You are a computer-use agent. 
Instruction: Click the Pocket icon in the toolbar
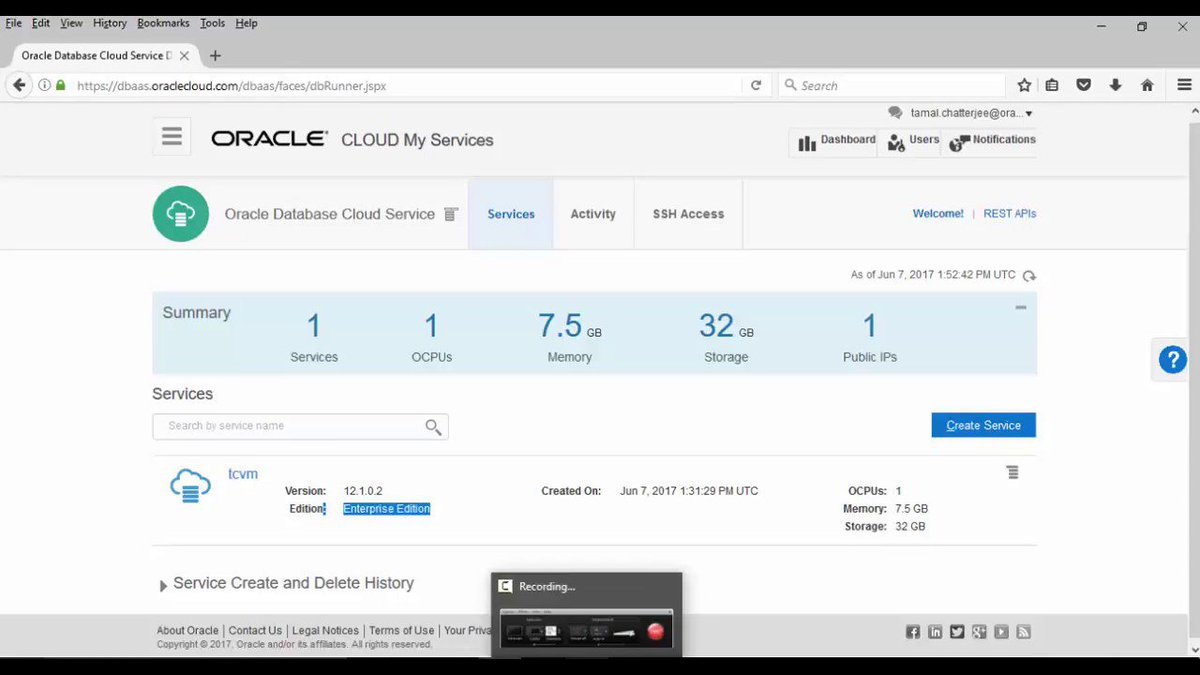click(x=1083, y=86)
